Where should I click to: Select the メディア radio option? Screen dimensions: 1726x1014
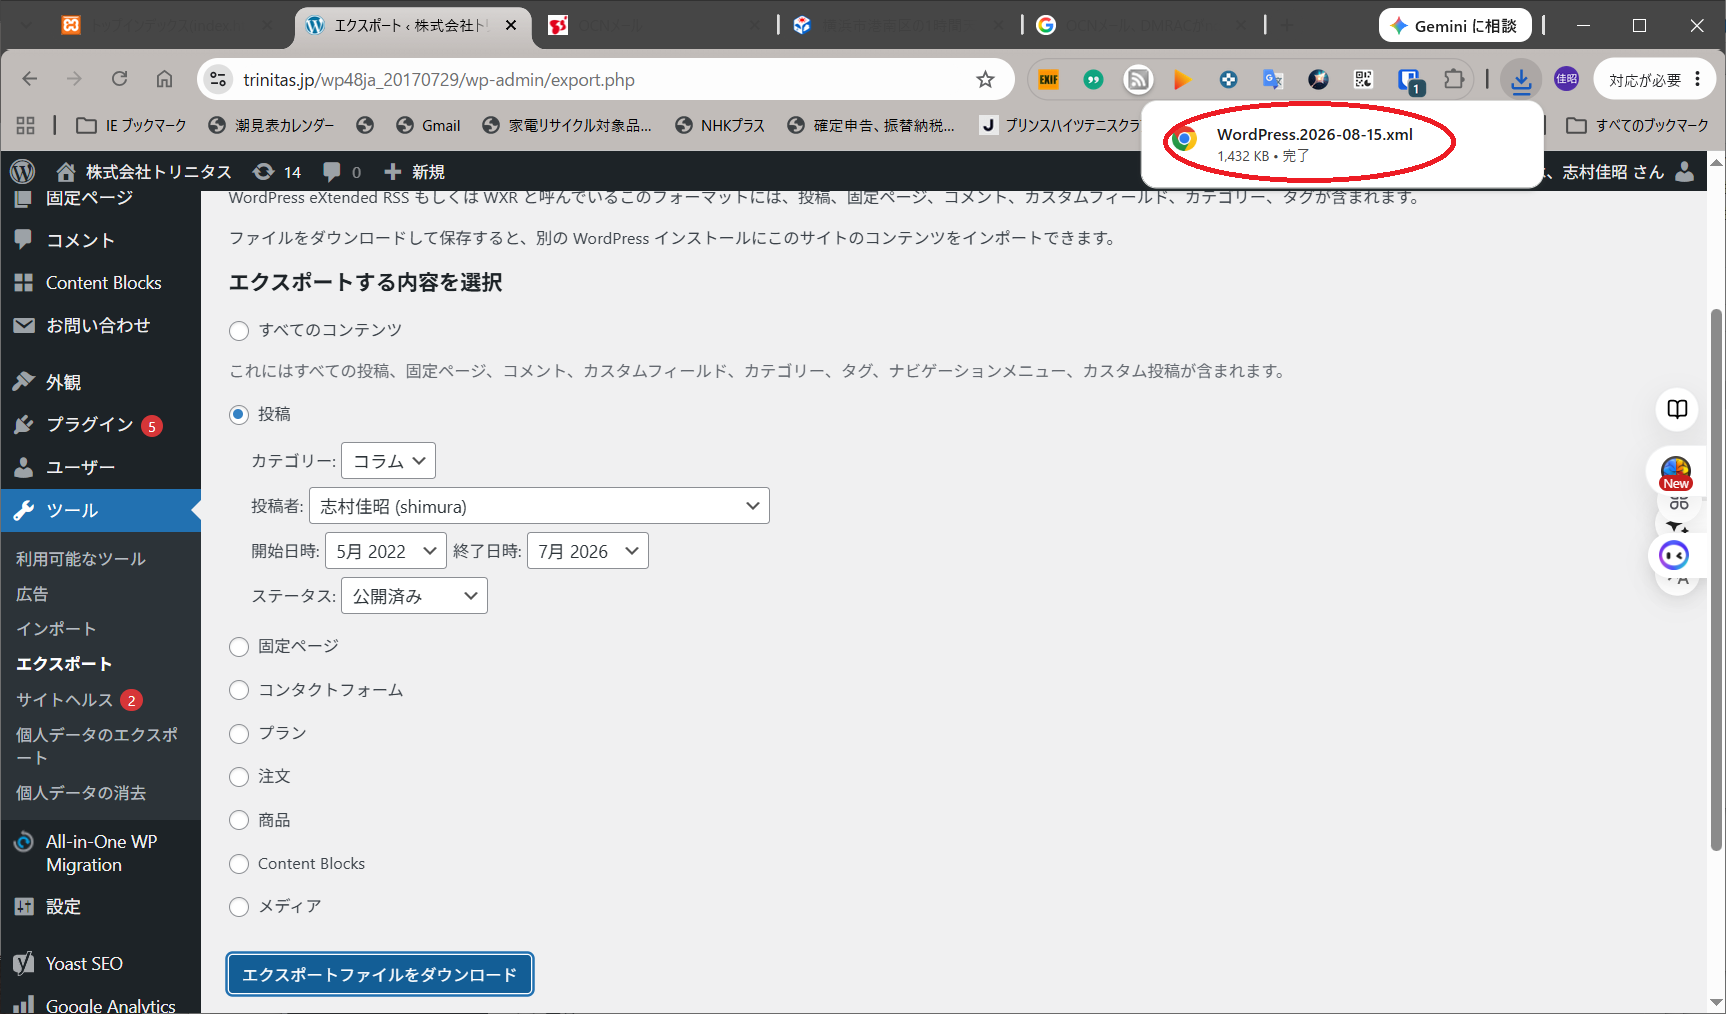[239, 907]
